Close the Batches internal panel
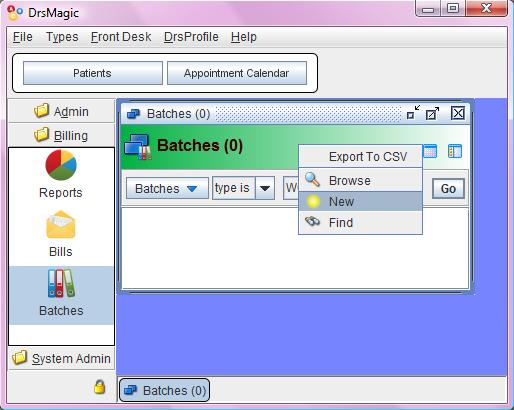Screen dimensions: 514x410 coord(458,113)
